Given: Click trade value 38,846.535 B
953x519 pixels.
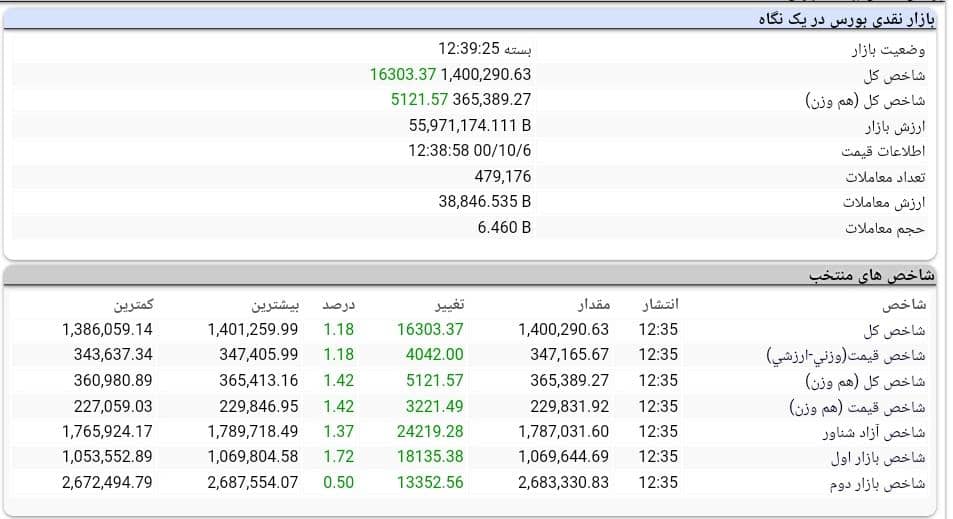Looking at the screenshot, I should pyautogui.click(x=485, y=201).
